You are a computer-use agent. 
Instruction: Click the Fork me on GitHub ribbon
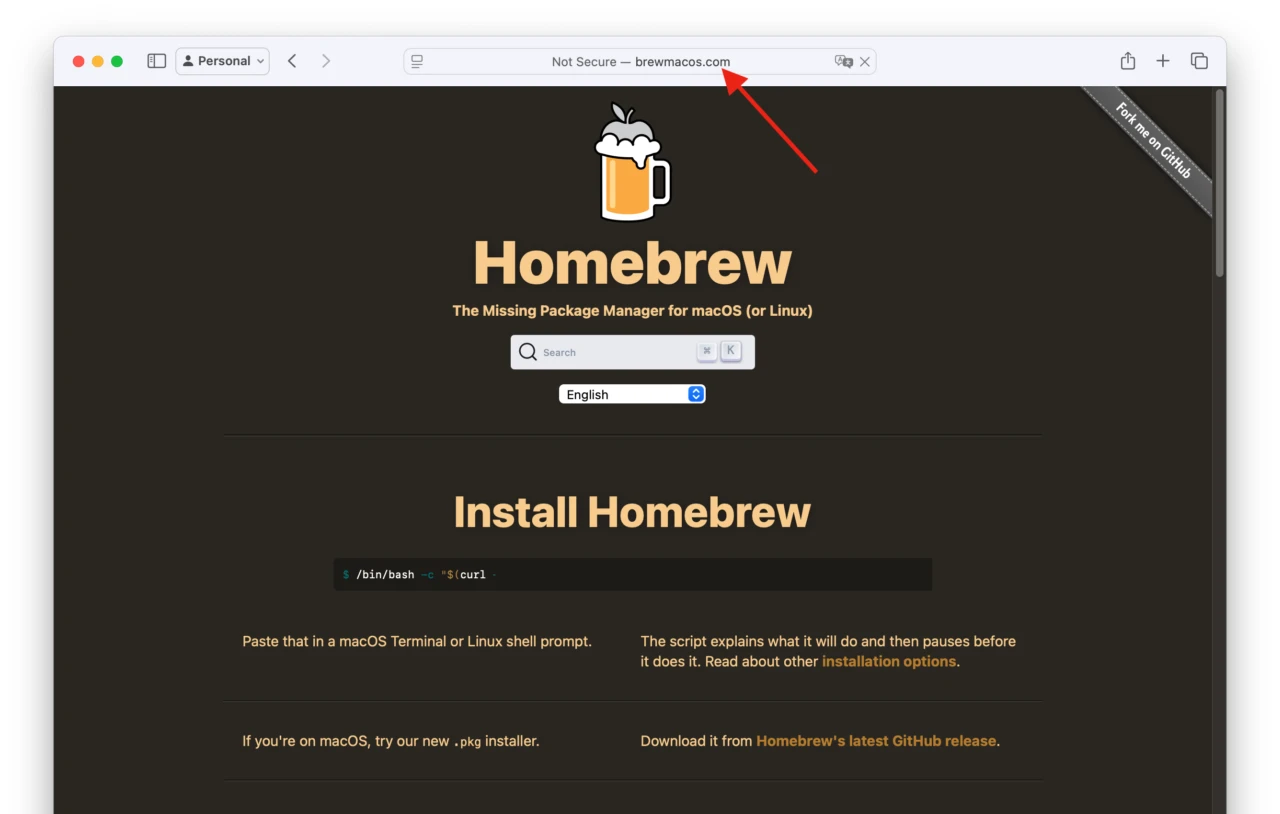1152,142
